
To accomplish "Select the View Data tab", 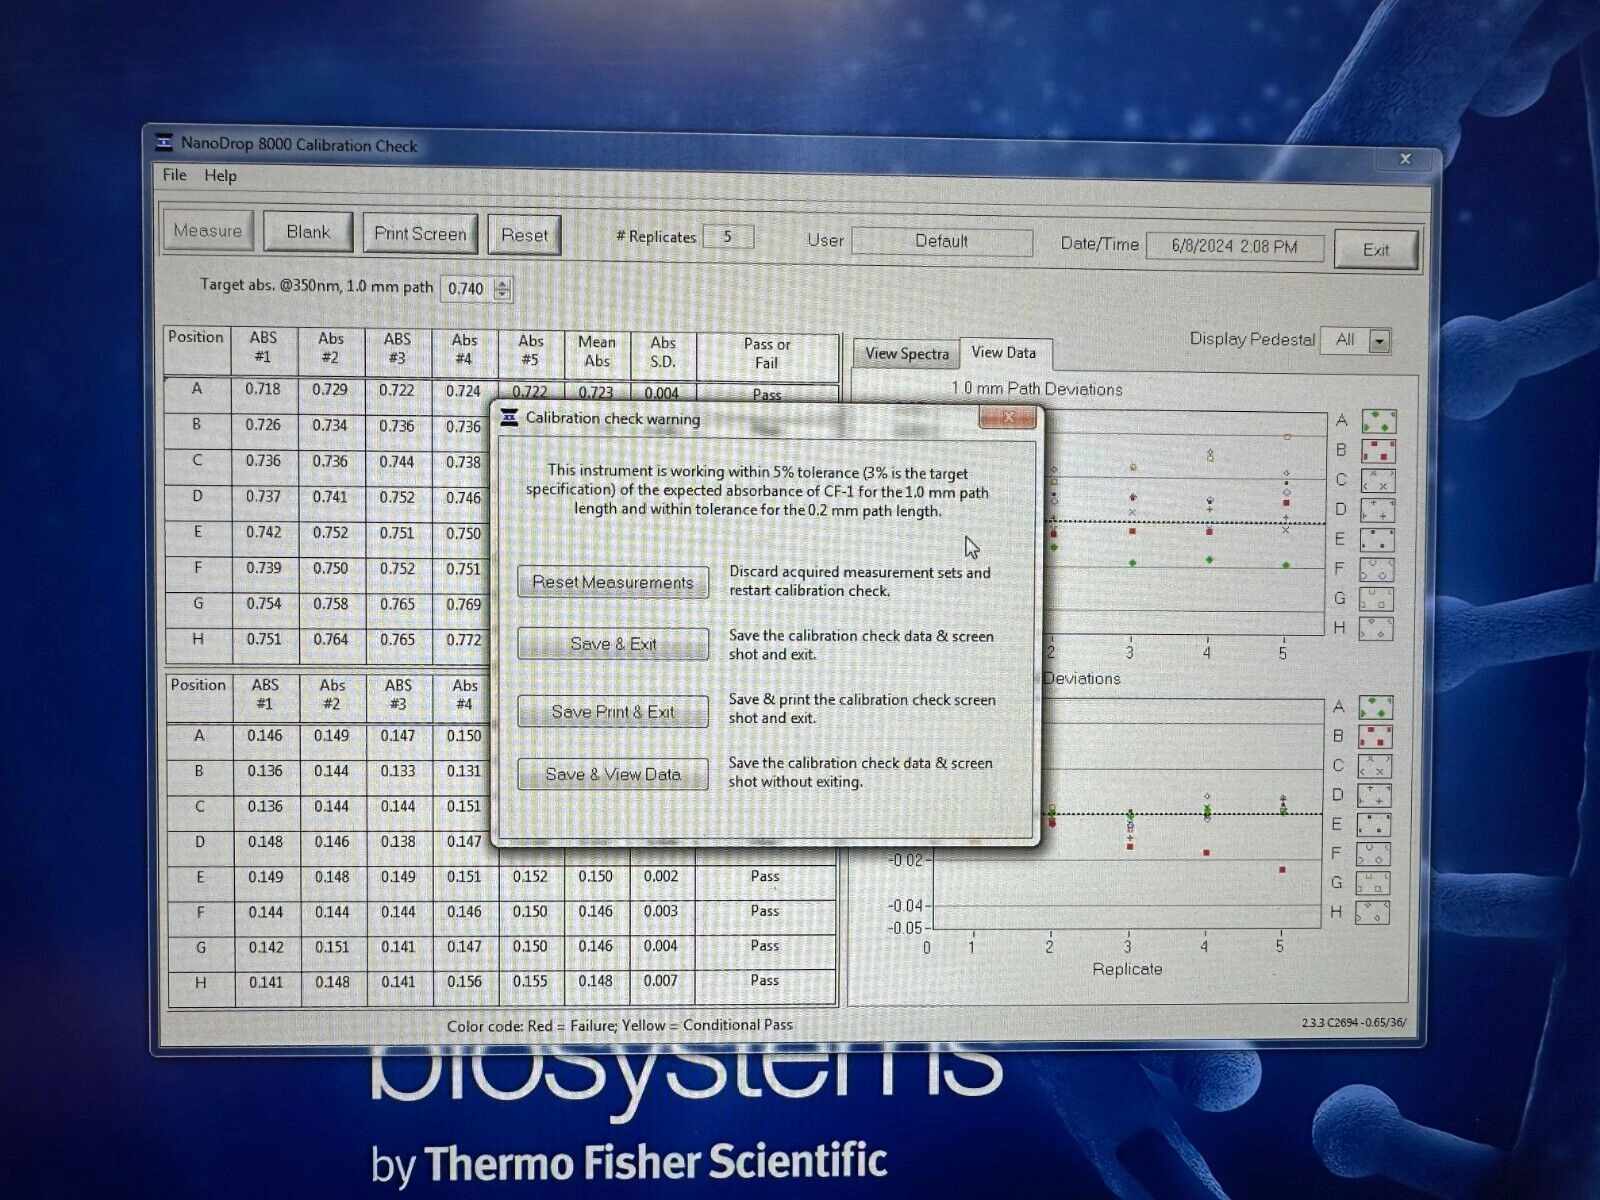I will 1003,352.
